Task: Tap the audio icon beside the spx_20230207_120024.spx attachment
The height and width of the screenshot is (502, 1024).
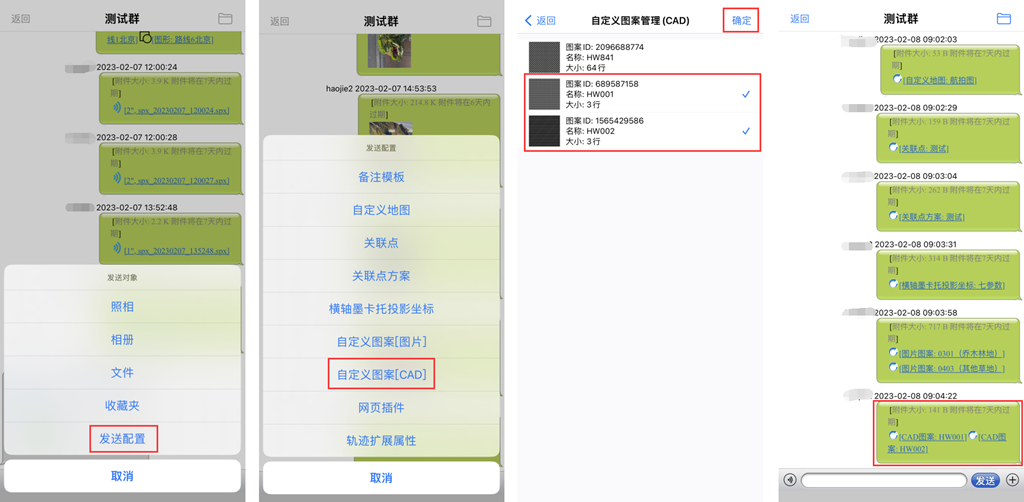Action: (x=117, y=108)
